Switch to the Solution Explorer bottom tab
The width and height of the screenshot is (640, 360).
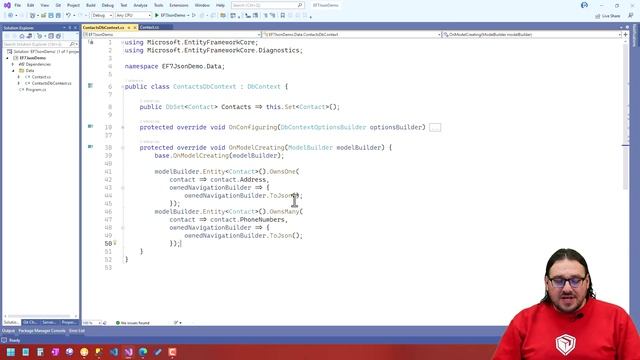(x=11, y=322)
